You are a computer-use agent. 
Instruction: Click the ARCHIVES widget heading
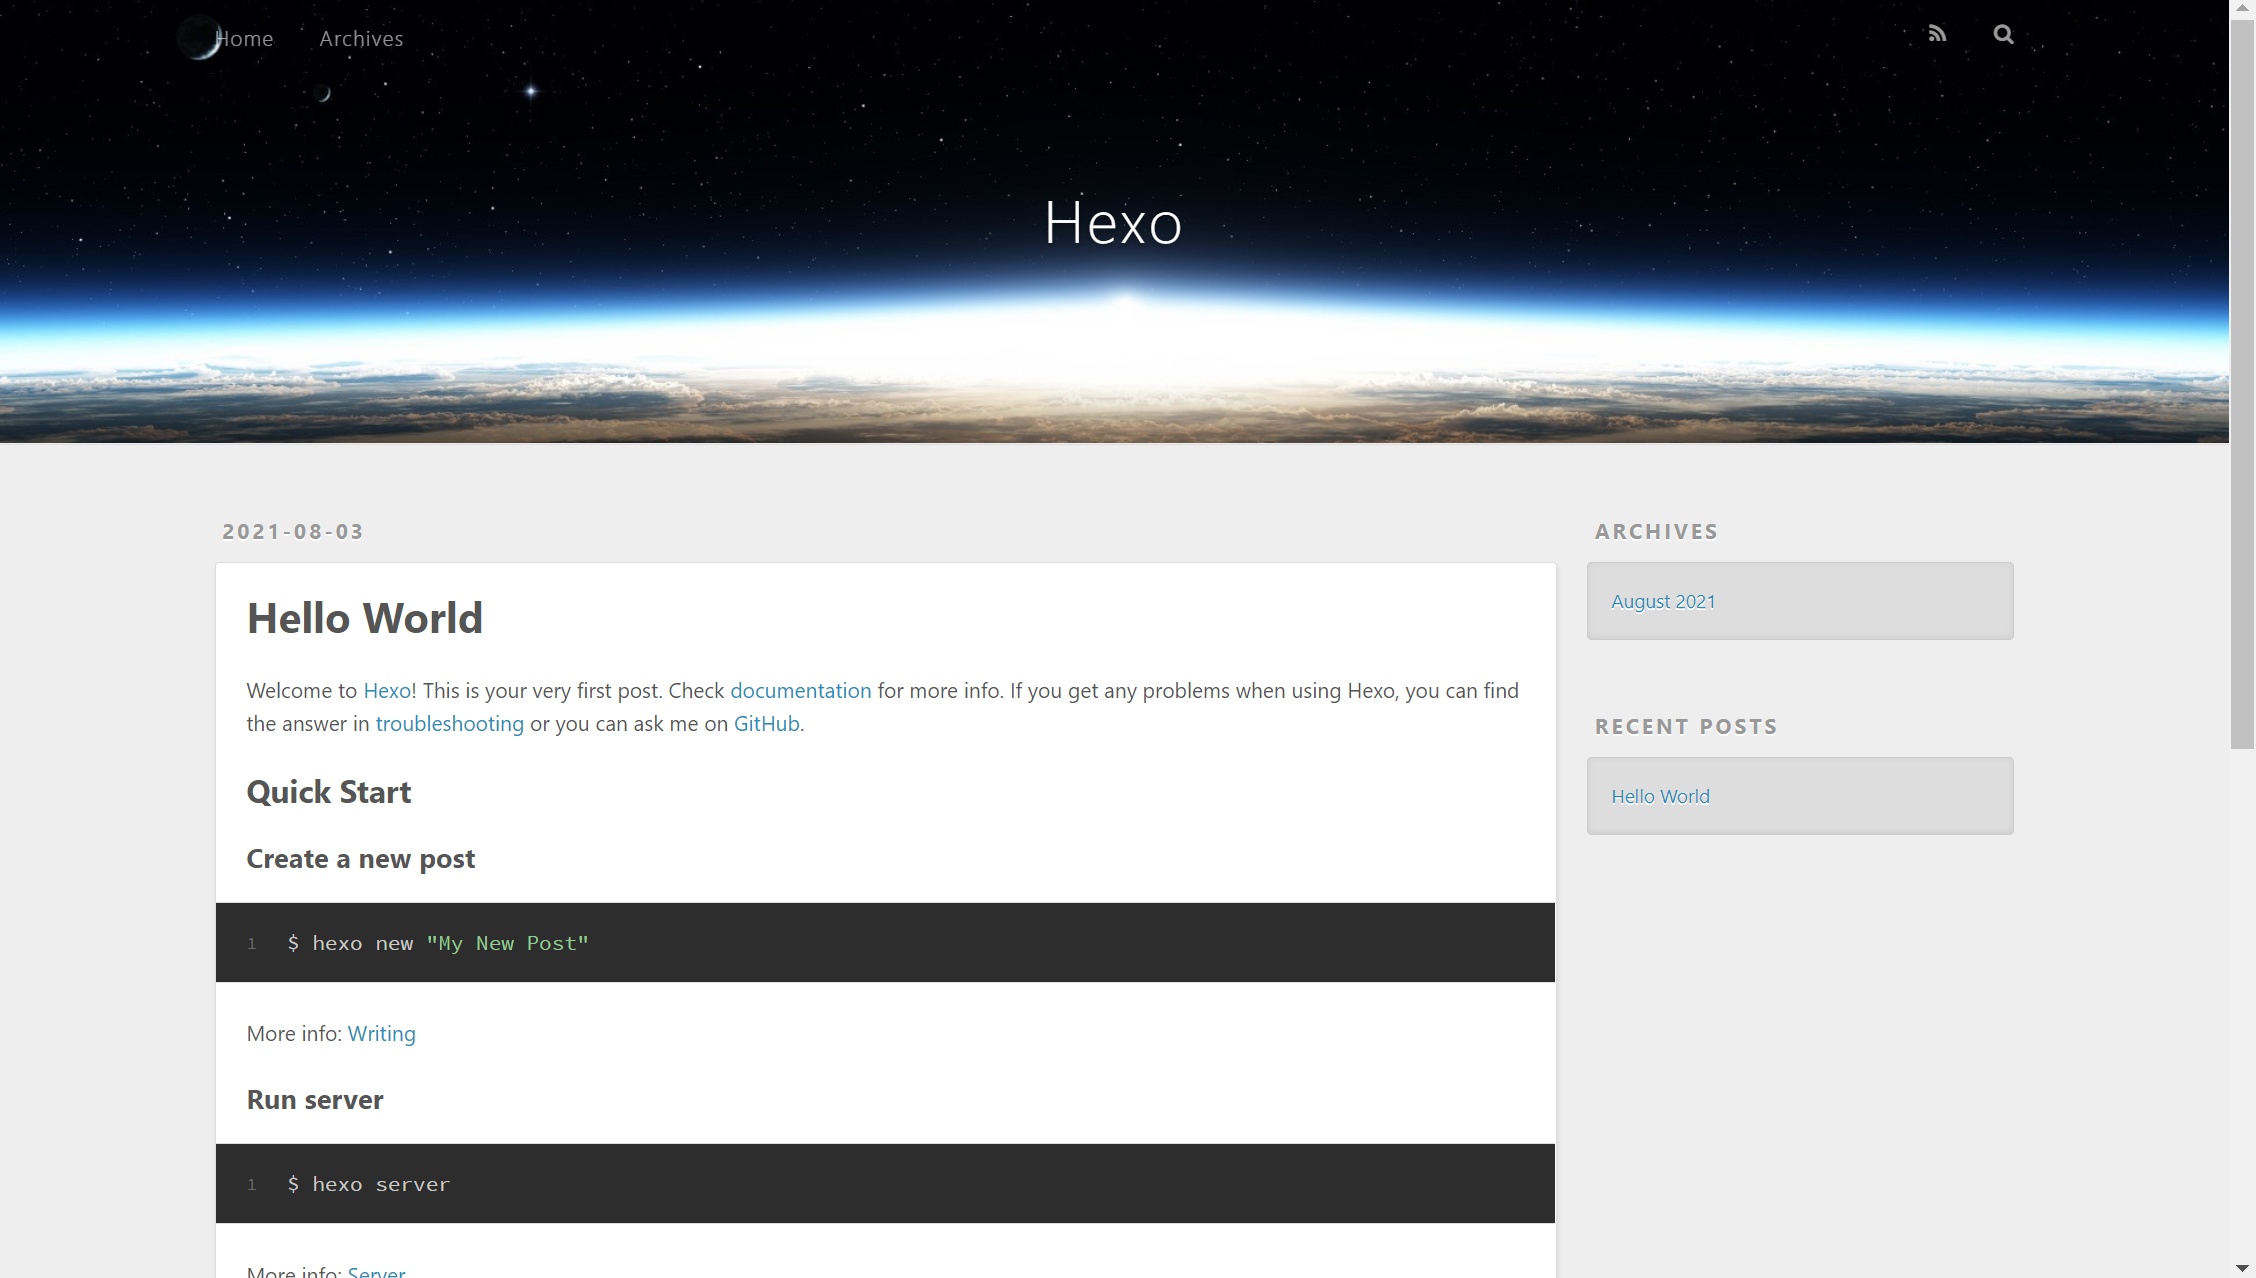1656,531
